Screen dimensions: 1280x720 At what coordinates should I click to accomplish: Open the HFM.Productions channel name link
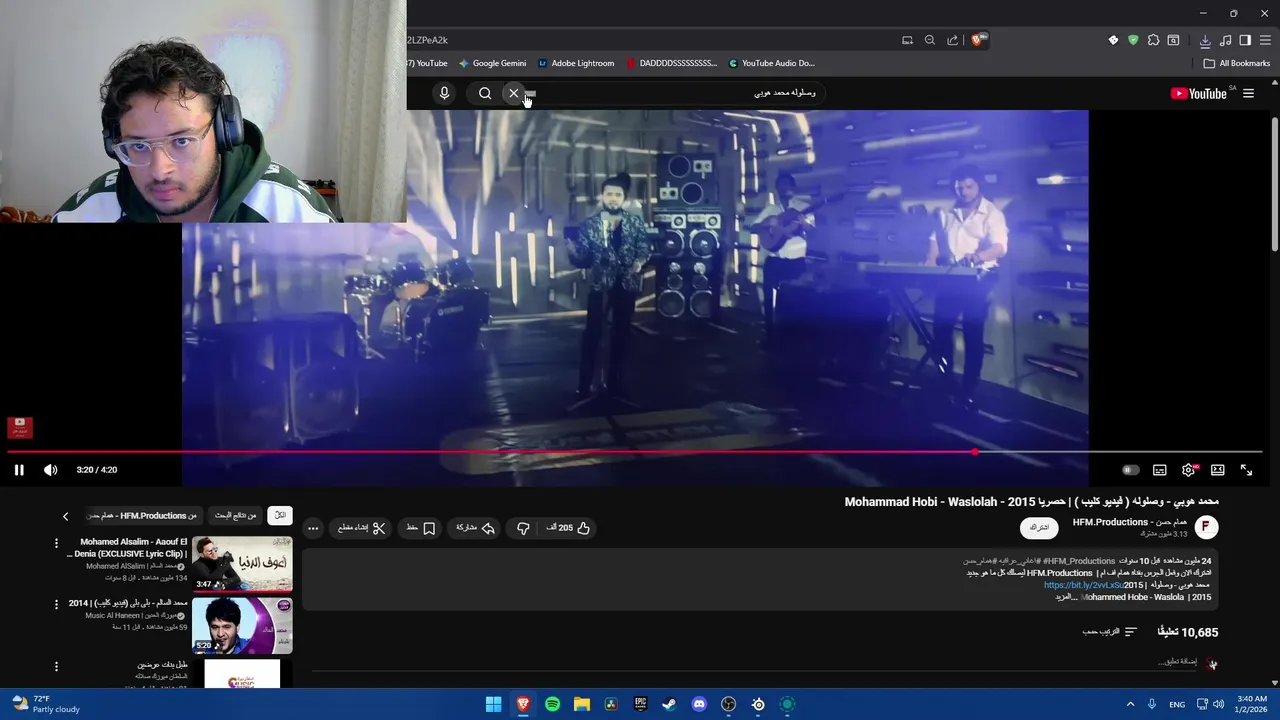pyautogui.click(x=1130, y=522)
